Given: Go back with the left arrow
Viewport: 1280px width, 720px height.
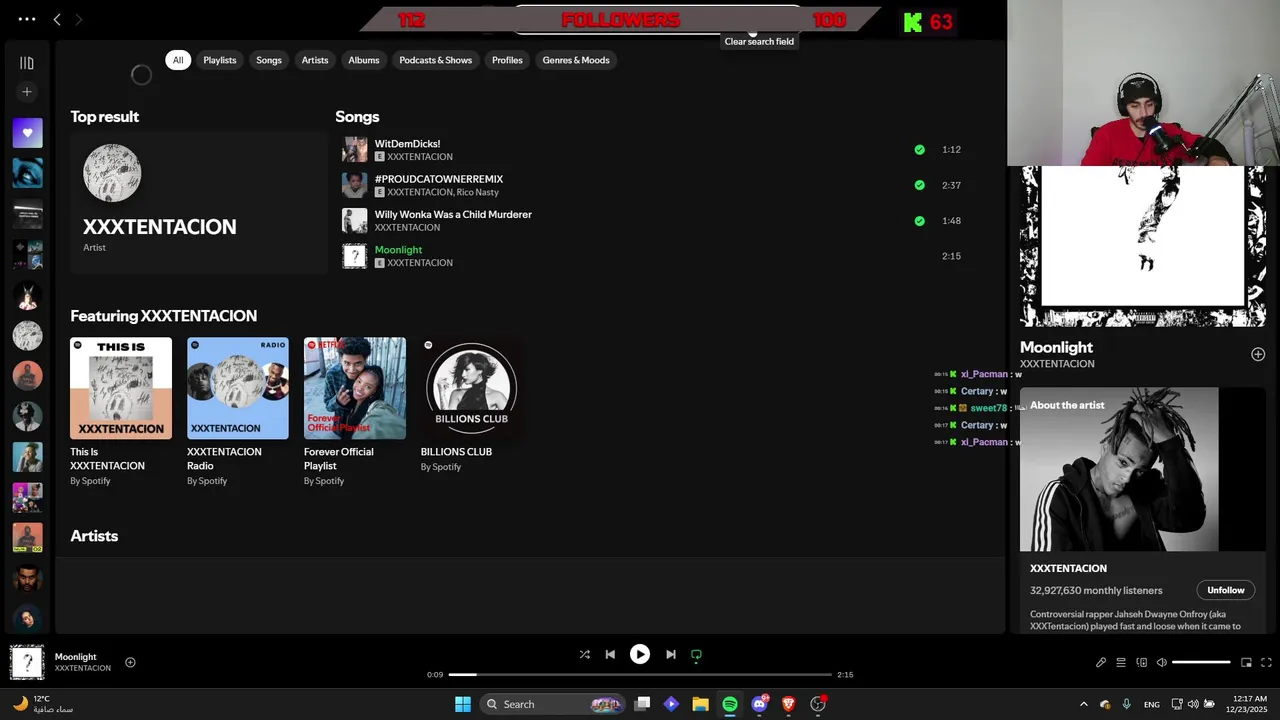Looking at the screenshot, I should [57, 19].
